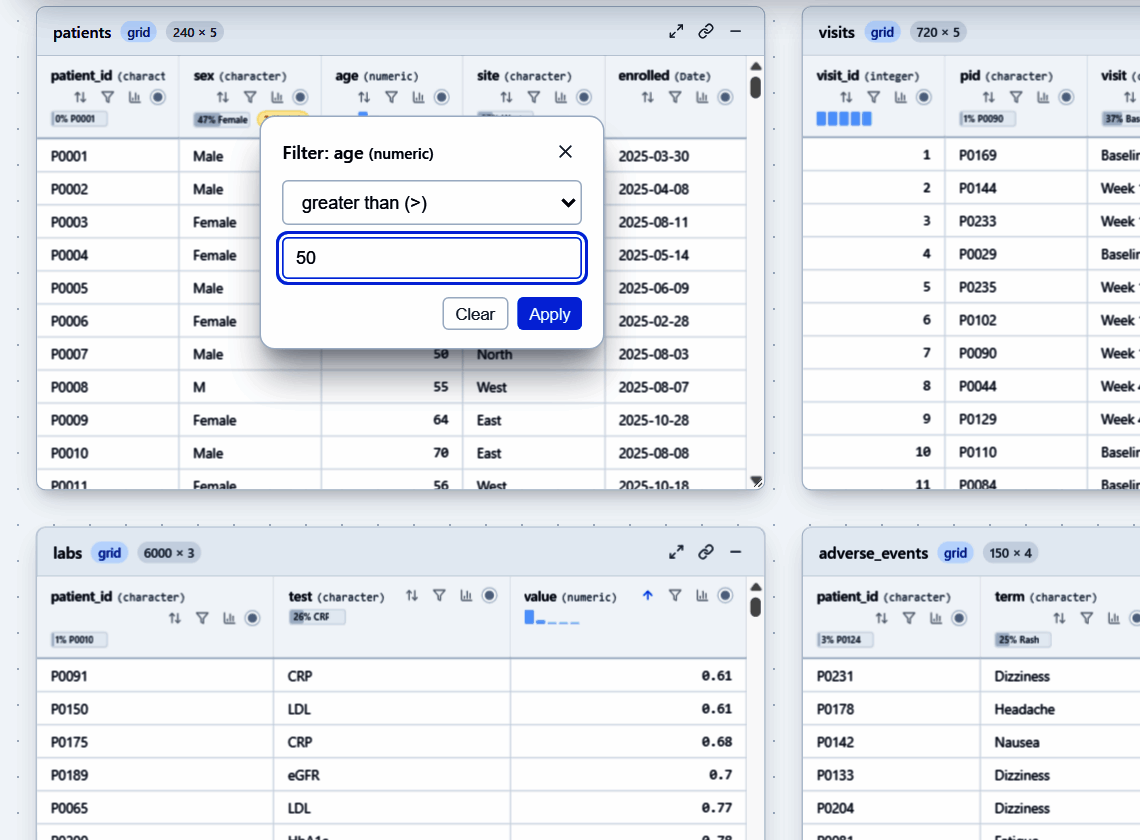Viewport: 1140px width, 840px height.
Task: Open filter for patients enrolled column
Action: coord(675,97)
